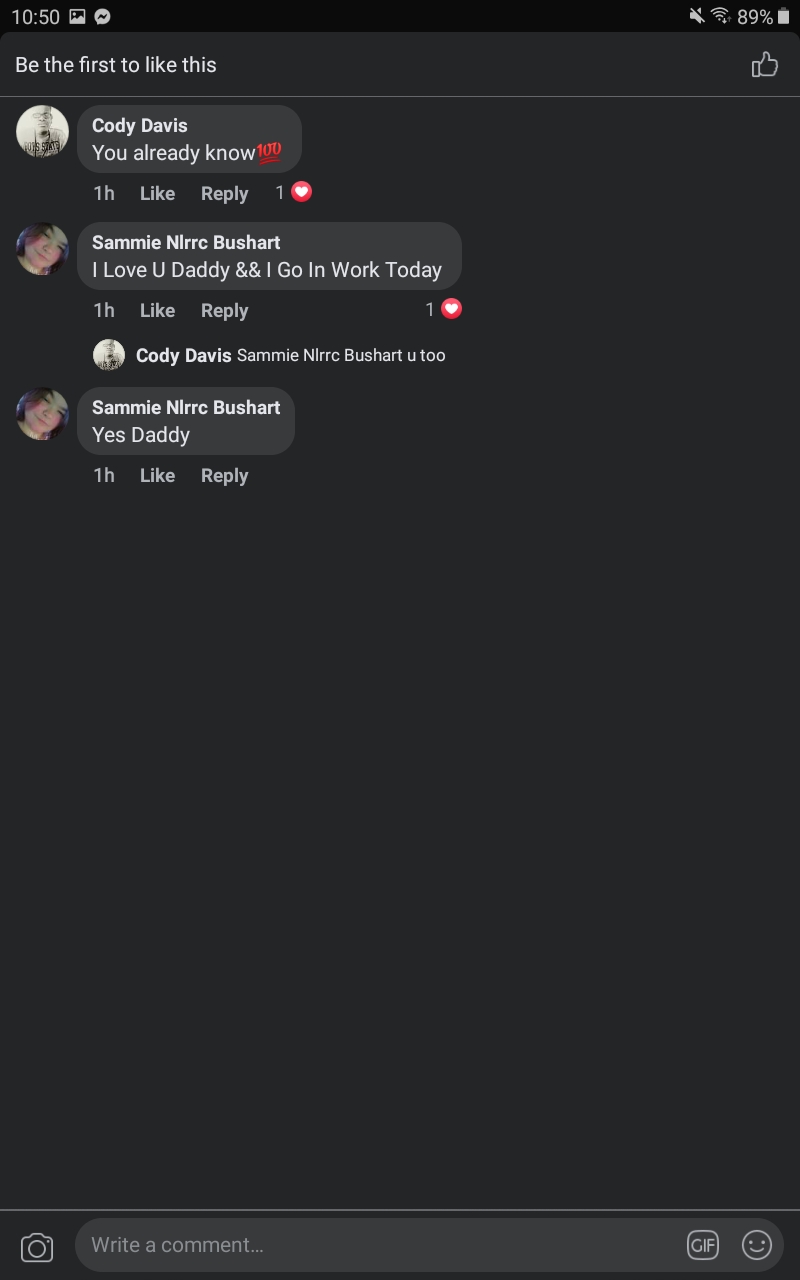Reply to Cody Davis's 'You already know' comment
800x1280 pixels.
pyautogui.click(x=224, y=194)
